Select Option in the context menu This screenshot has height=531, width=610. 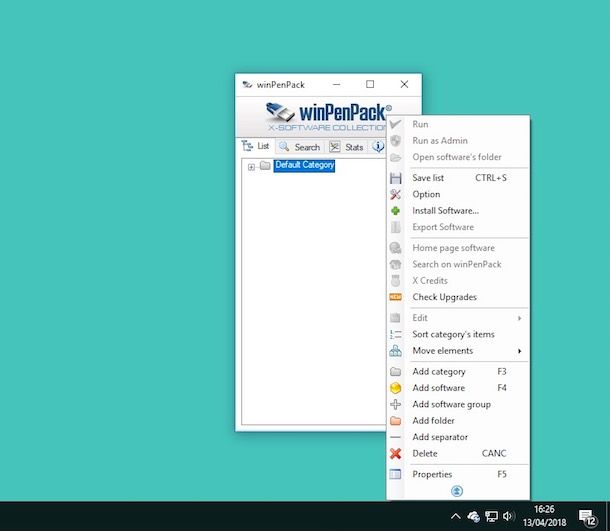pos(458,194)
